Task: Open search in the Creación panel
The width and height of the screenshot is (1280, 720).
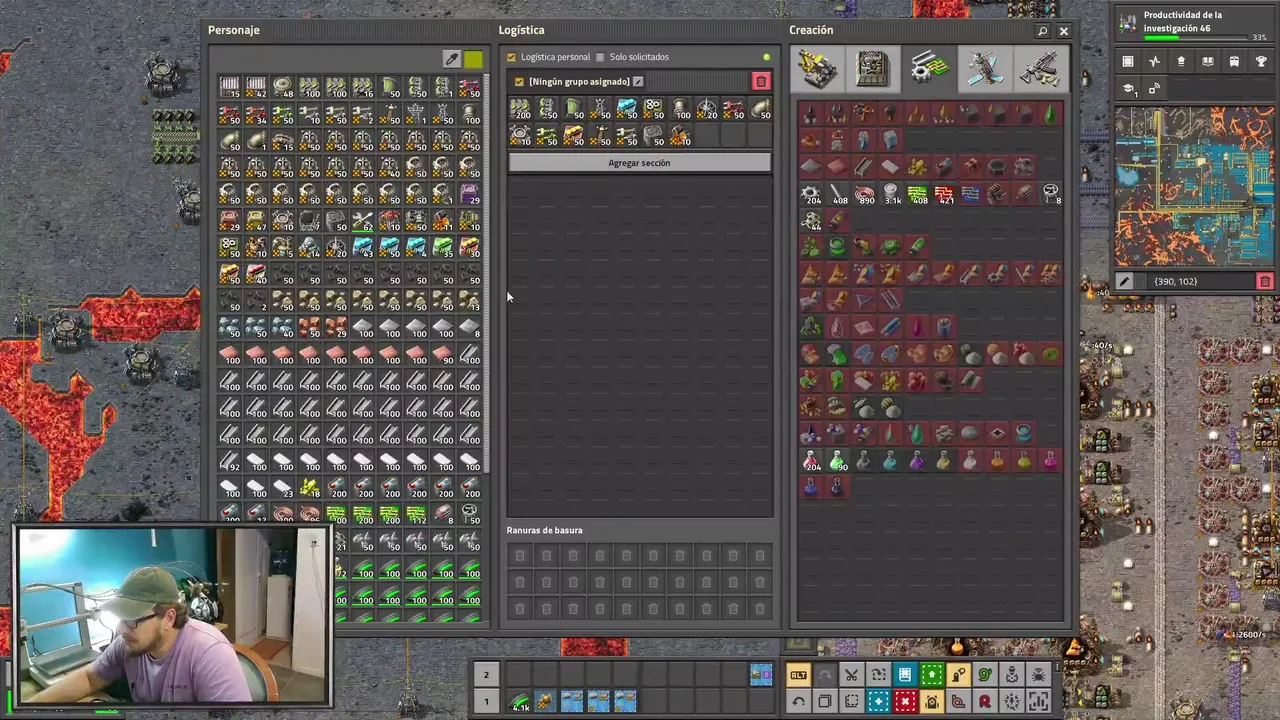Action: coord(1042,31)
